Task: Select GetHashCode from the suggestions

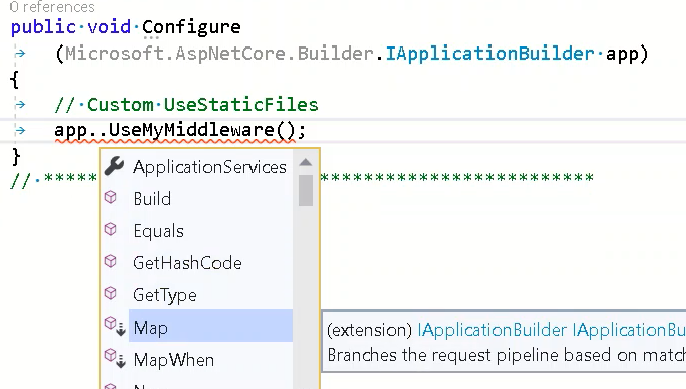Action: click(187, 263)
